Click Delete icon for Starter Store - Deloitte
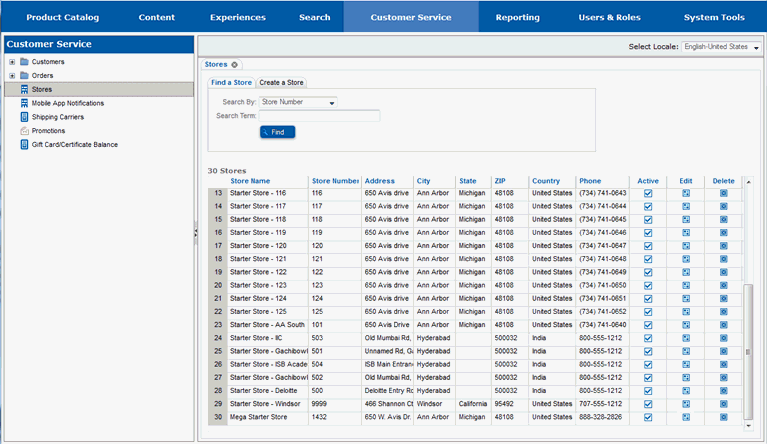 pyautogui.click(x=723, y=391)
